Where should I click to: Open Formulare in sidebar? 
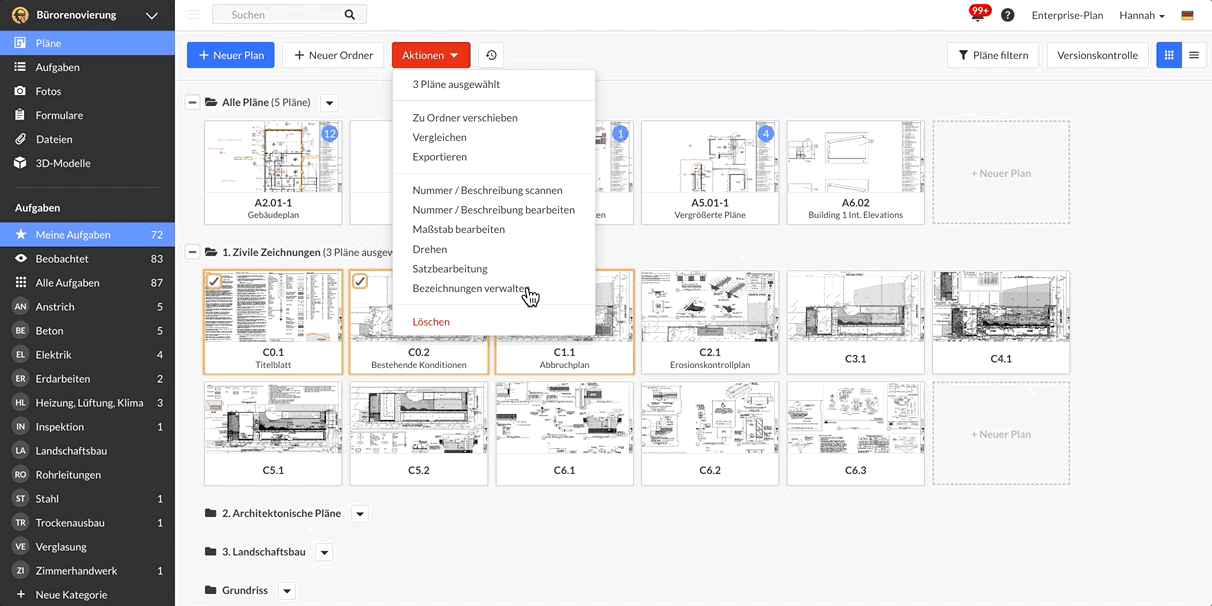pos(87,115)
